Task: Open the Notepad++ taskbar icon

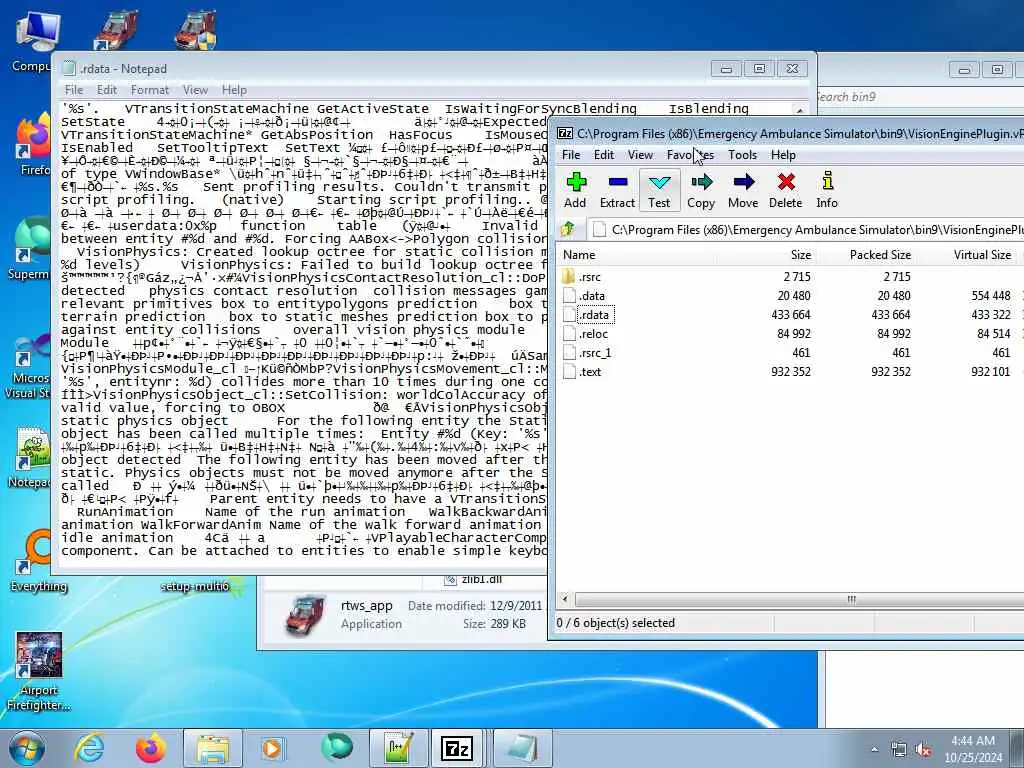Action: pyautogui.click(x=399, y=748)
